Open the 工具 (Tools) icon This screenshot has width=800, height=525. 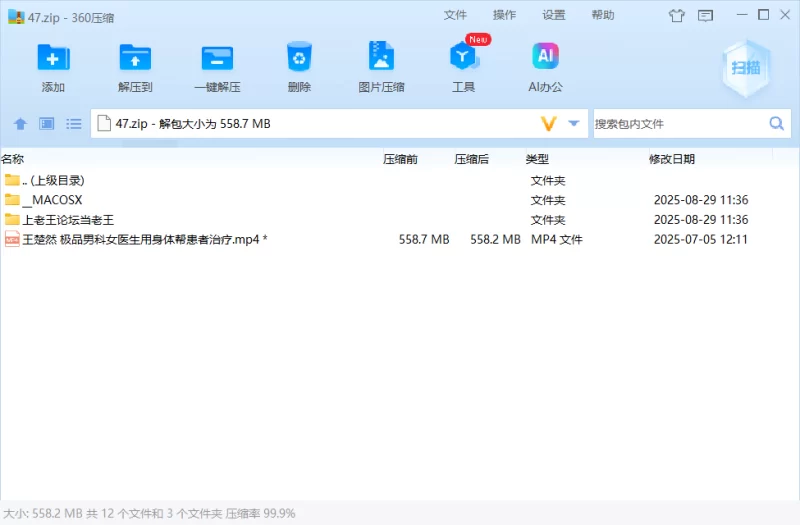(x=463, y=56)
